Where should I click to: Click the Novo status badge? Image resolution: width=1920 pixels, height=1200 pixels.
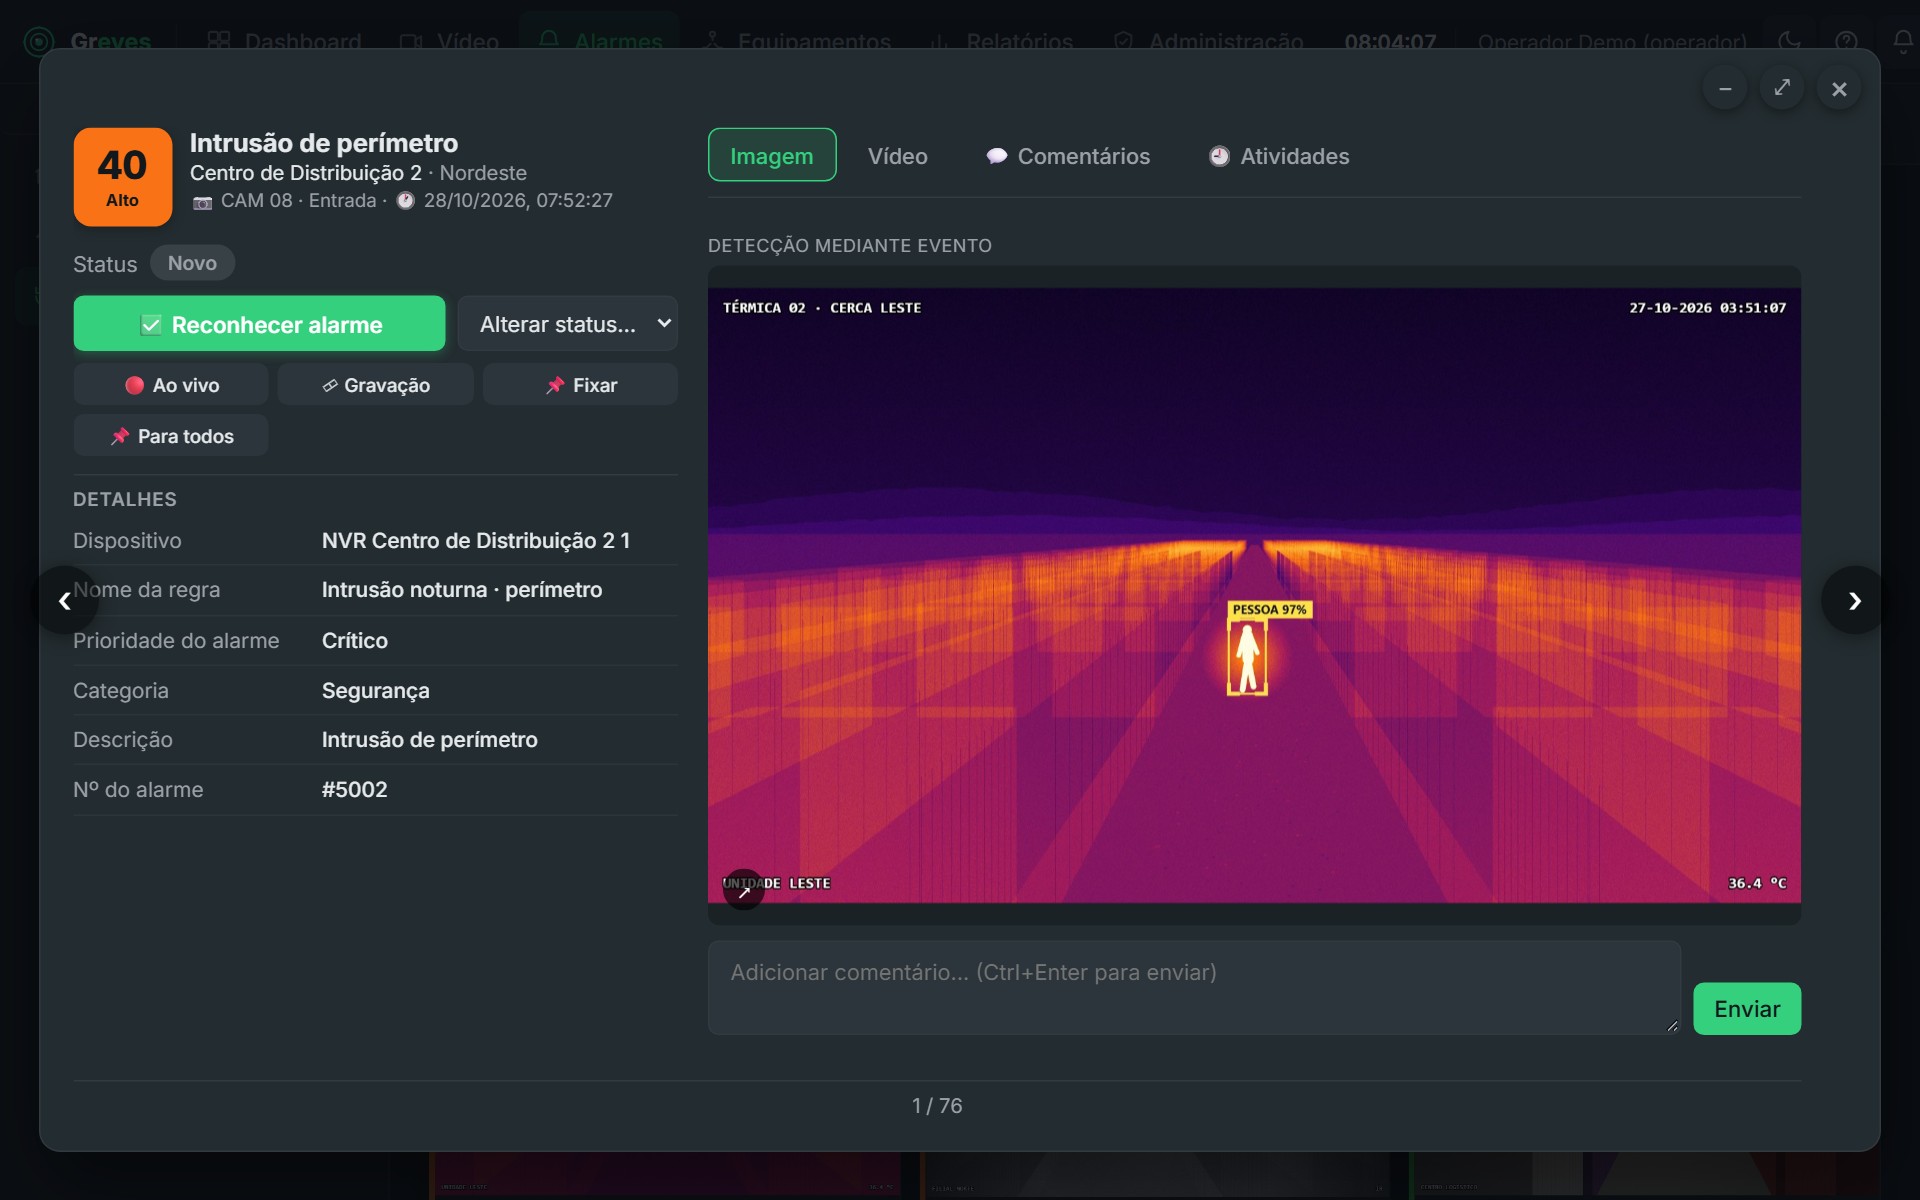[x=192, y=263]
